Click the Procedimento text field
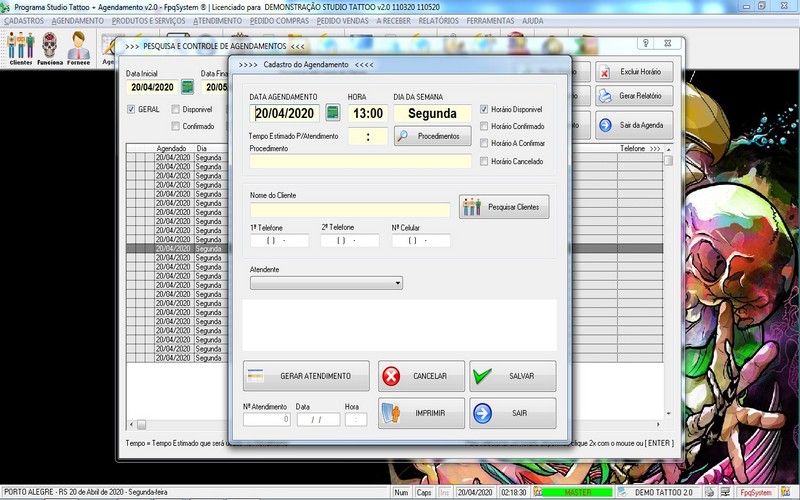This screenshot has height=500, width=800. [x=360, y=162]
